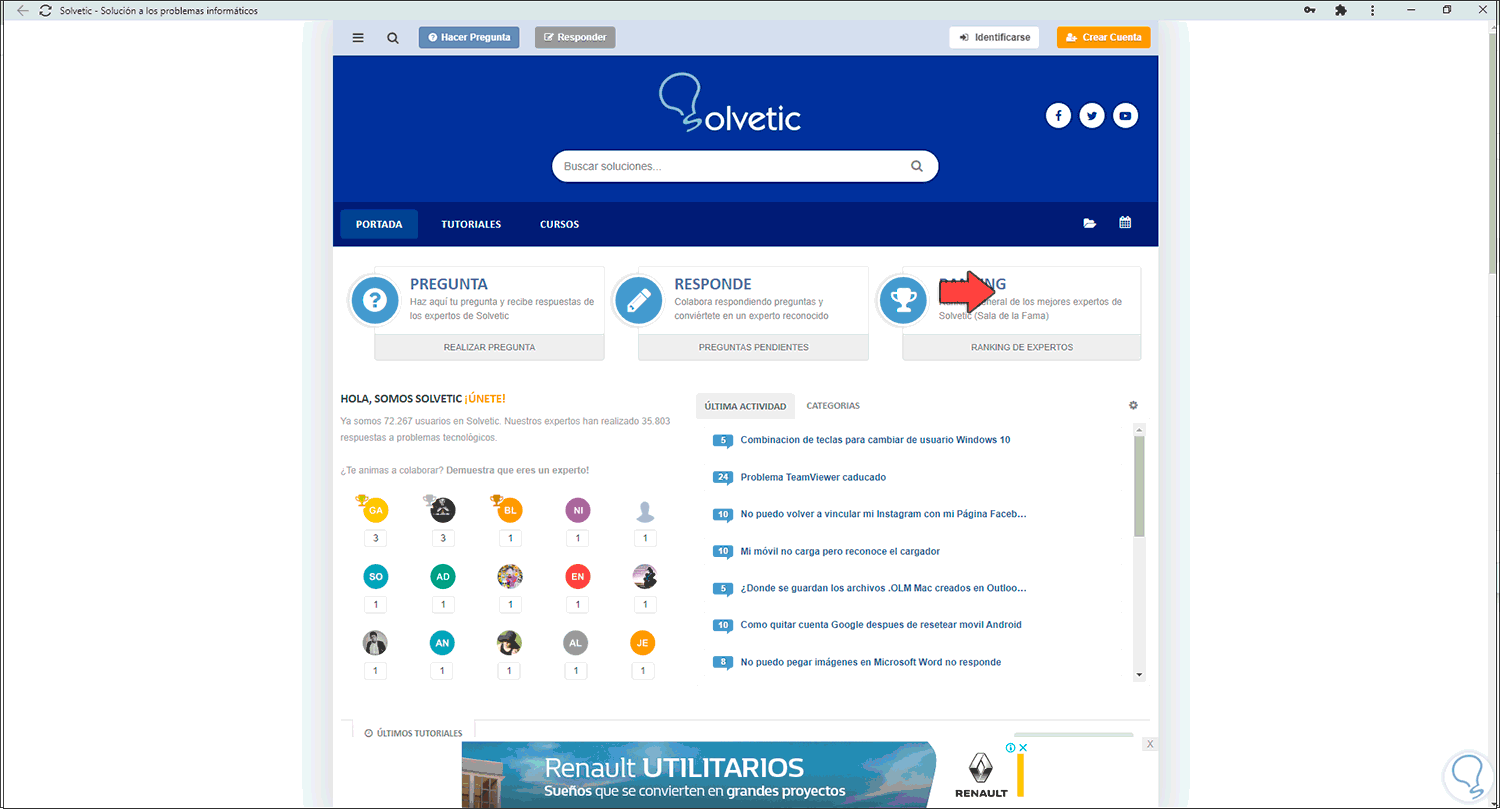Go back with the browser back arrow
Screen dimensions: 1500x809
(x=23, y=10)
